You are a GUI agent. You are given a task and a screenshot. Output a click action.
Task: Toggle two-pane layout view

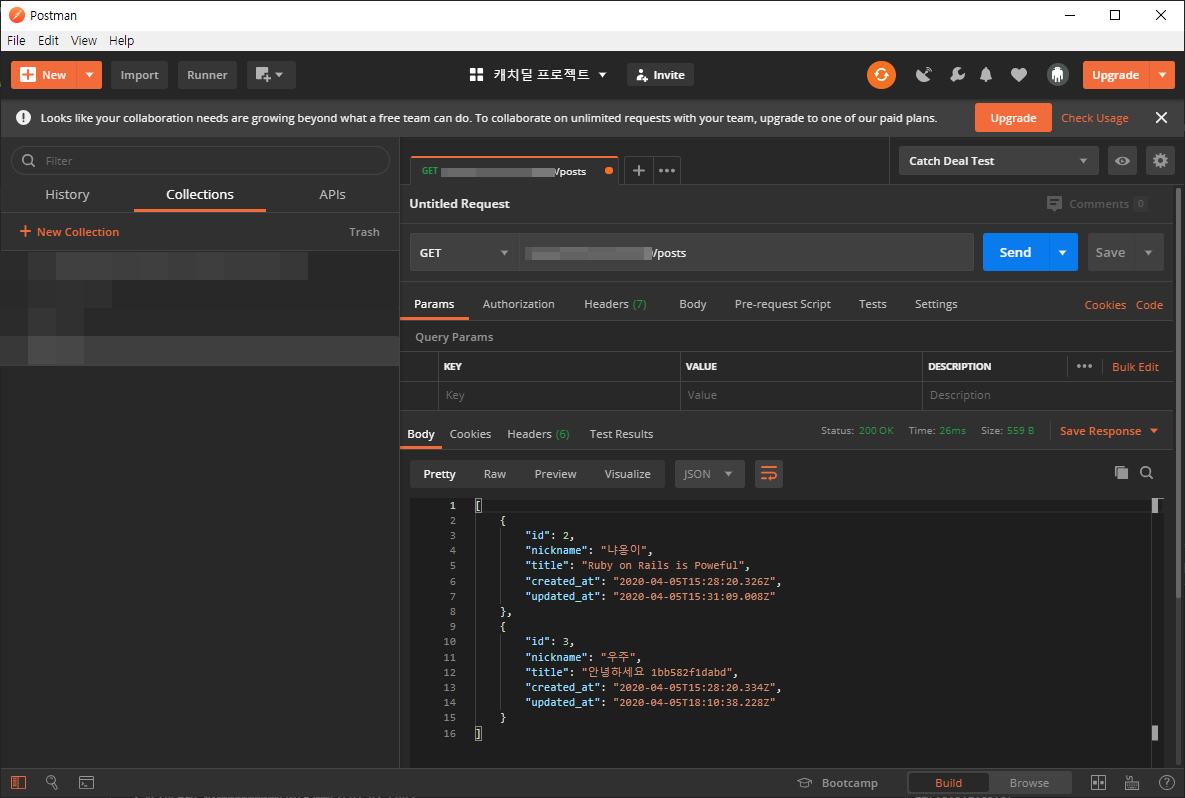(1098, 782)
